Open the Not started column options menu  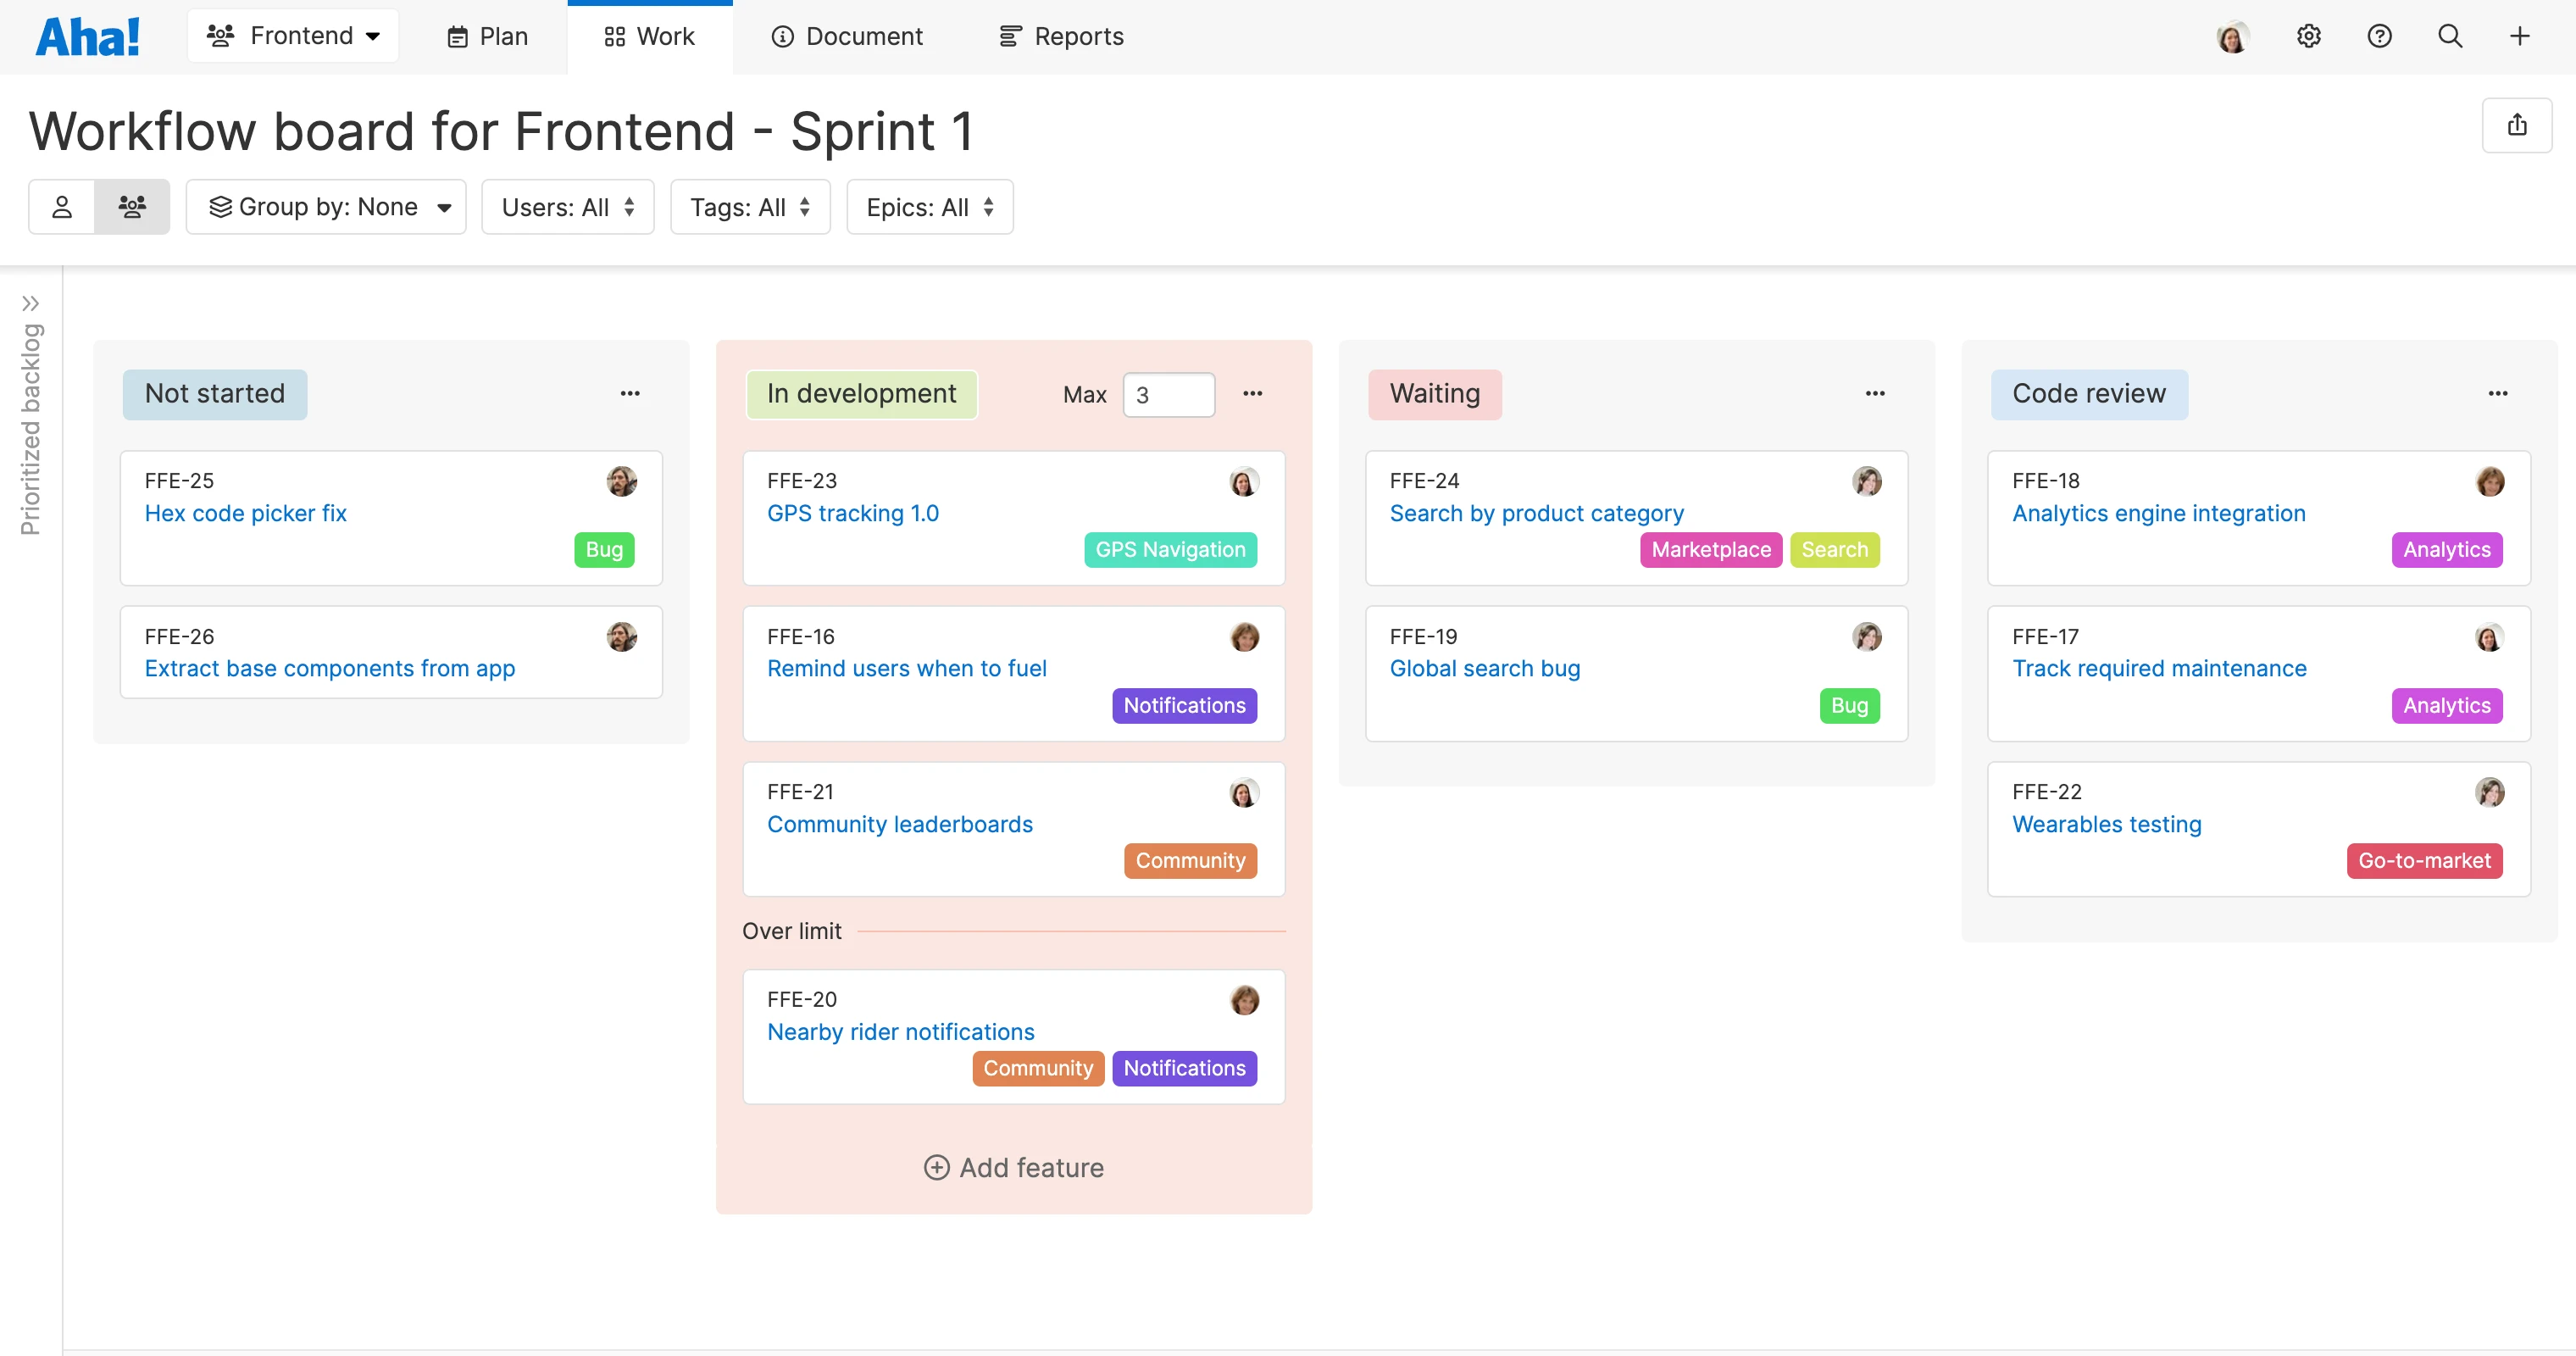pos(630,393)
